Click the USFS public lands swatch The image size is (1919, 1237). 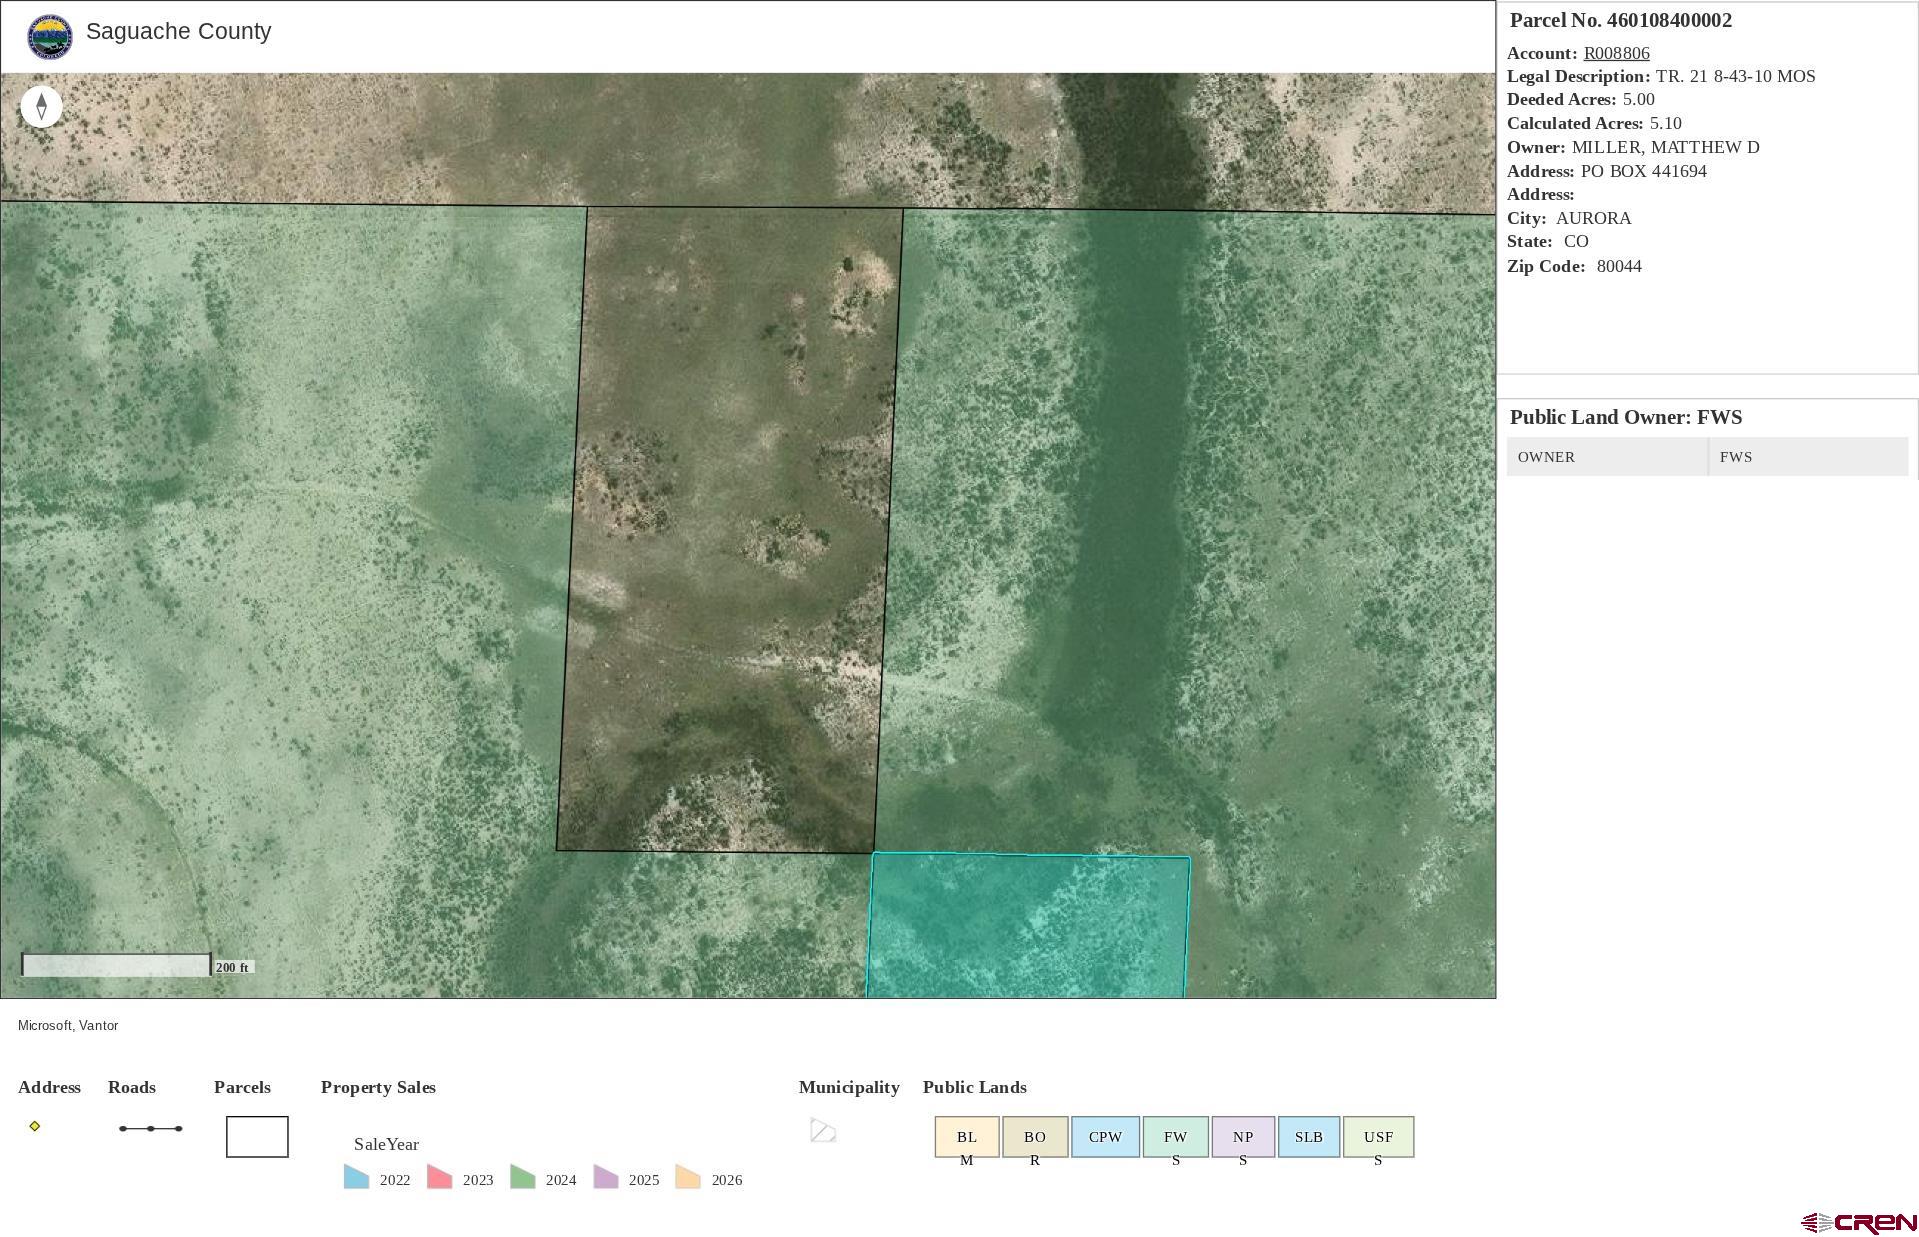point(1378,1137)
